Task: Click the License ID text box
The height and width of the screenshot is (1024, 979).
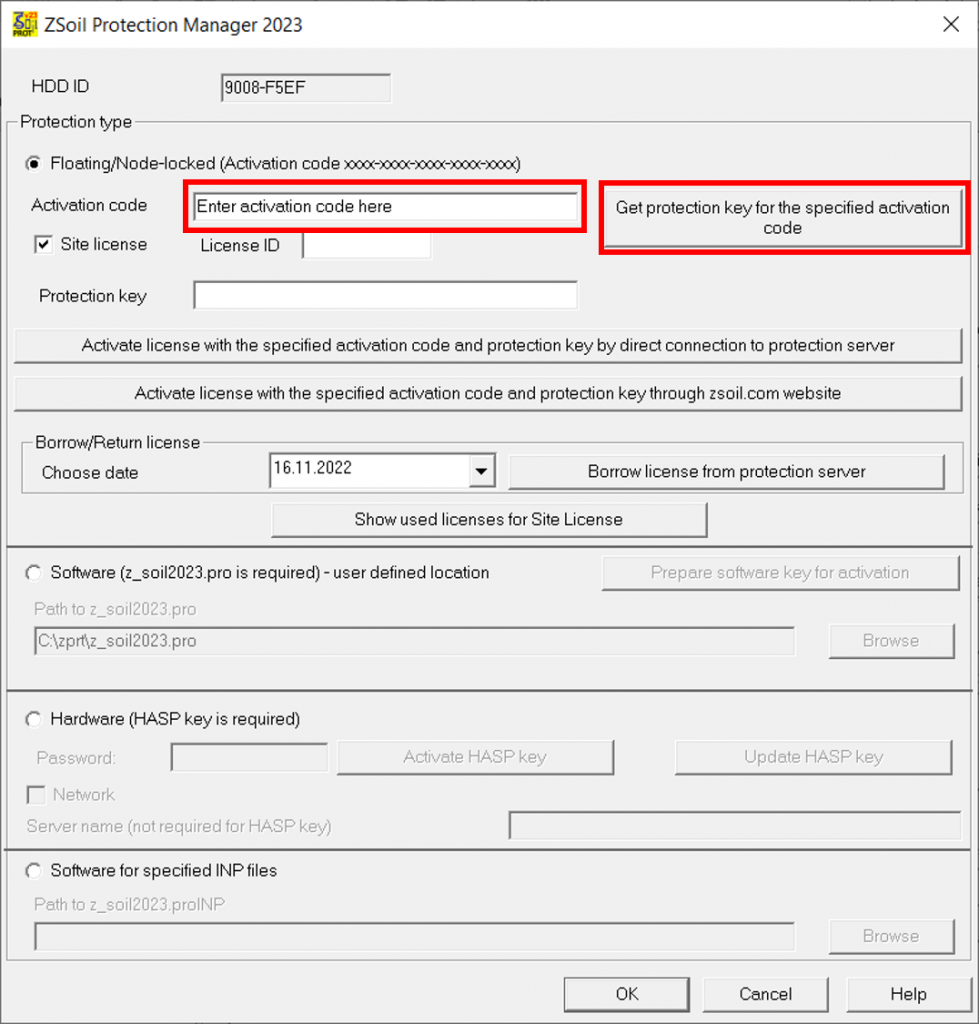Action: (366, 245)
